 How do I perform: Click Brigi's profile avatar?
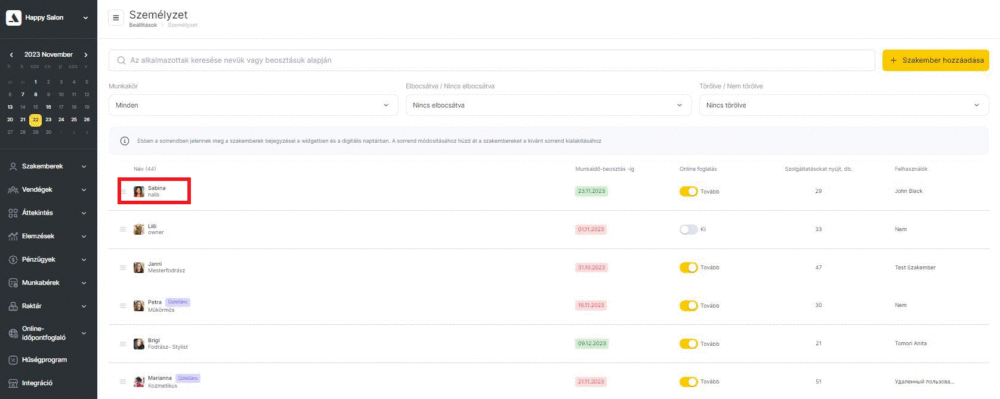click(138, 344)
